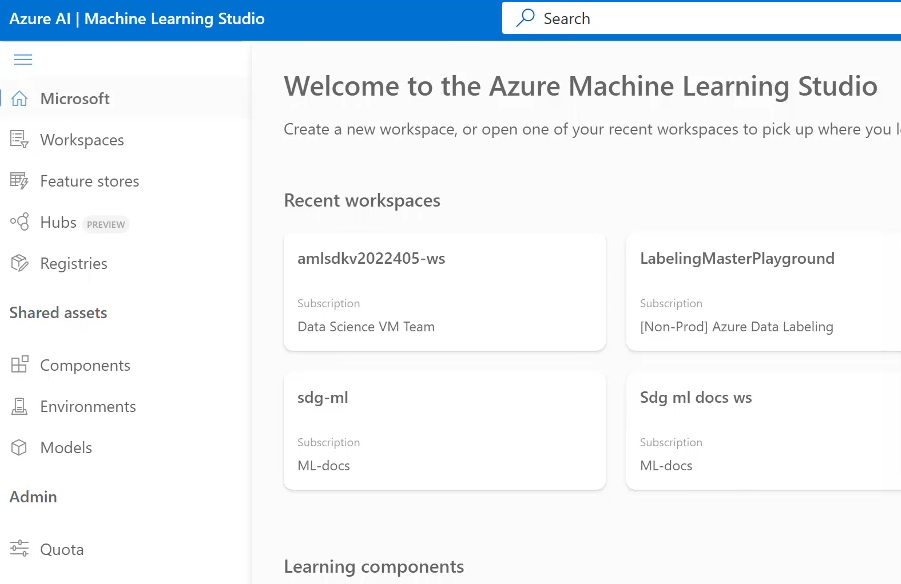Screen dimensions: 901x584
Task: Click the Welcome to Azure Machine Learning Studio heading
Action: (580, 86)
